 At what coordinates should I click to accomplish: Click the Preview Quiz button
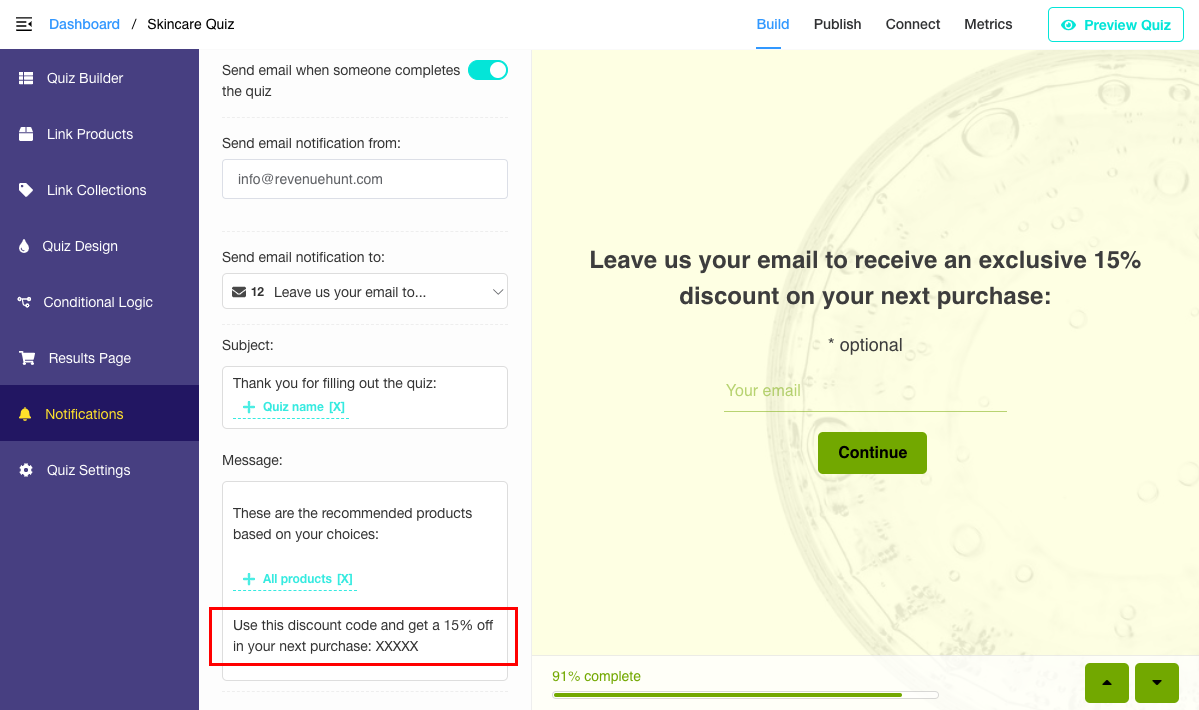click(1116, 24)
